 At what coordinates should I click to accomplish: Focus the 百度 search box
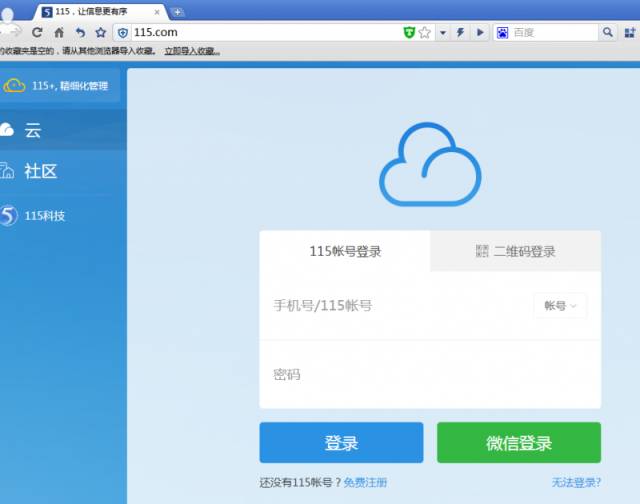click(554, 33)
